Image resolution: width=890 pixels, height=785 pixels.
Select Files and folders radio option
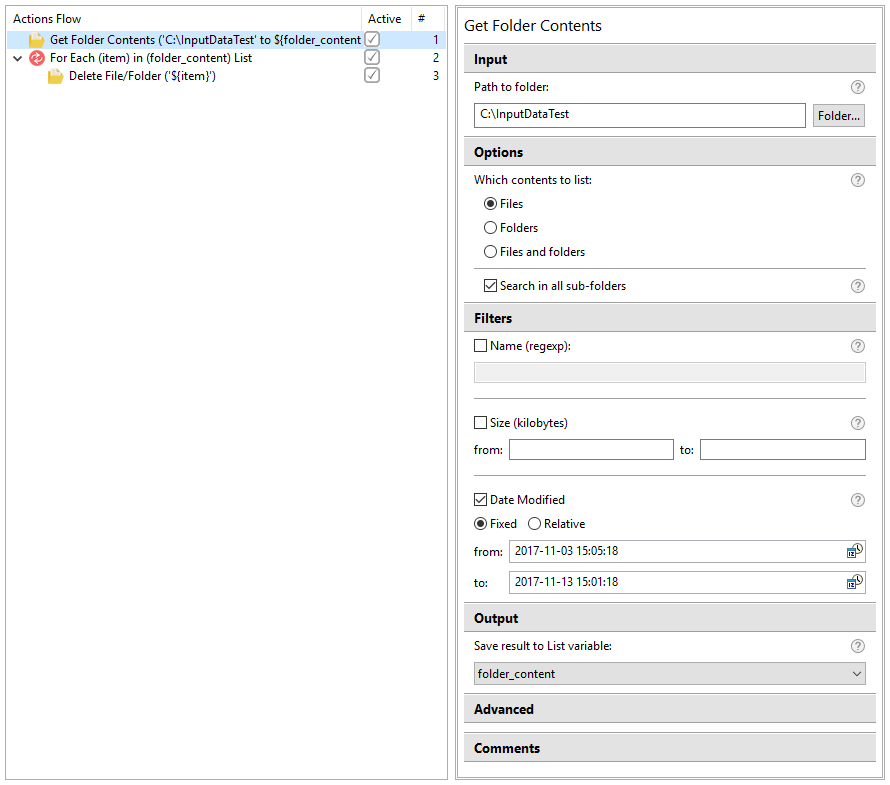click(490, 251)
